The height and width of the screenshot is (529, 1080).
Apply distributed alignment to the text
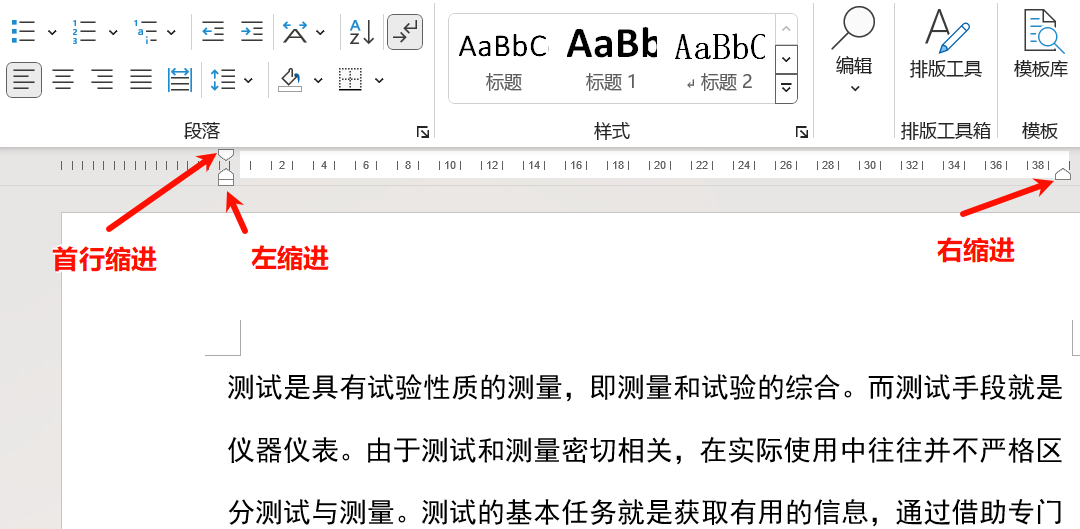tap(180, 80)
